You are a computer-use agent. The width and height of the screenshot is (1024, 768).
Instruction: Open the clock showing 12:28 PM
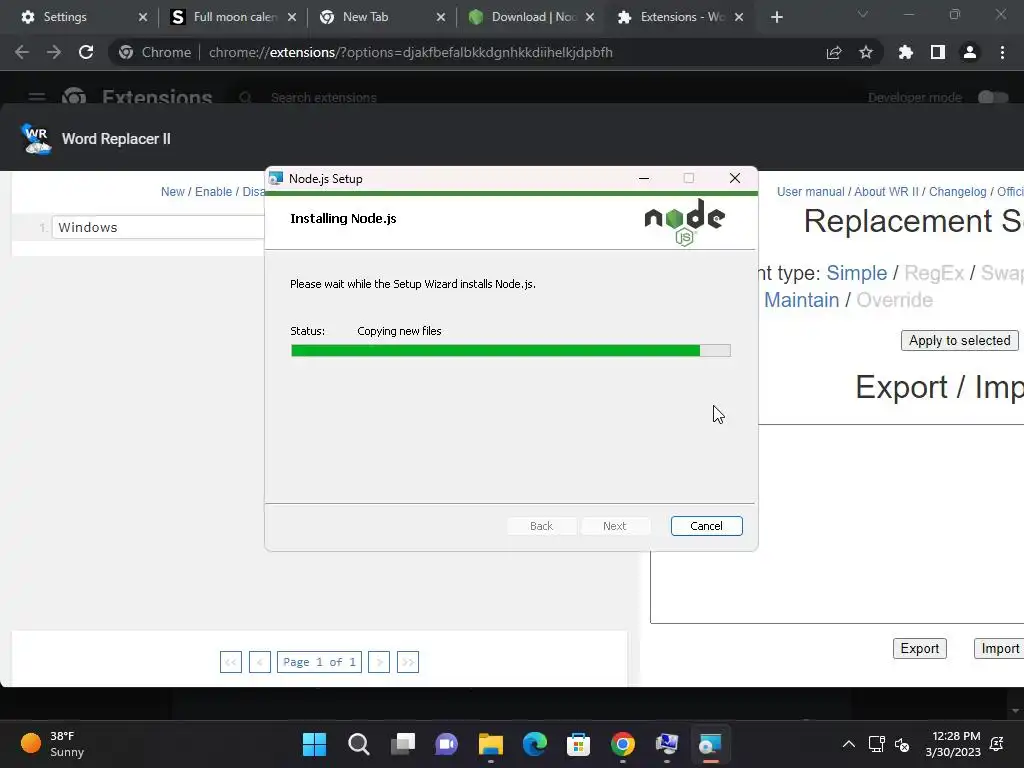pos(953,744)
